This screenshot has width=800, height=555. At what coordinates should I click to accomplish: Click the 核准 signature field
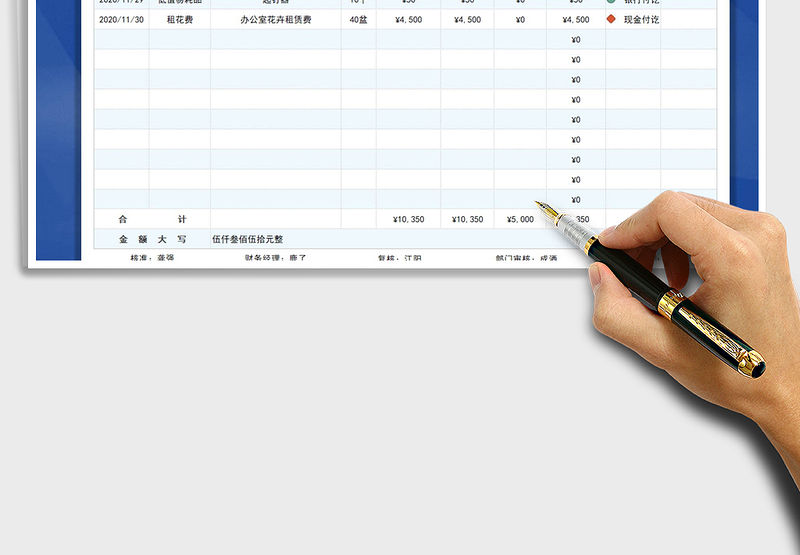click(152, 257)
